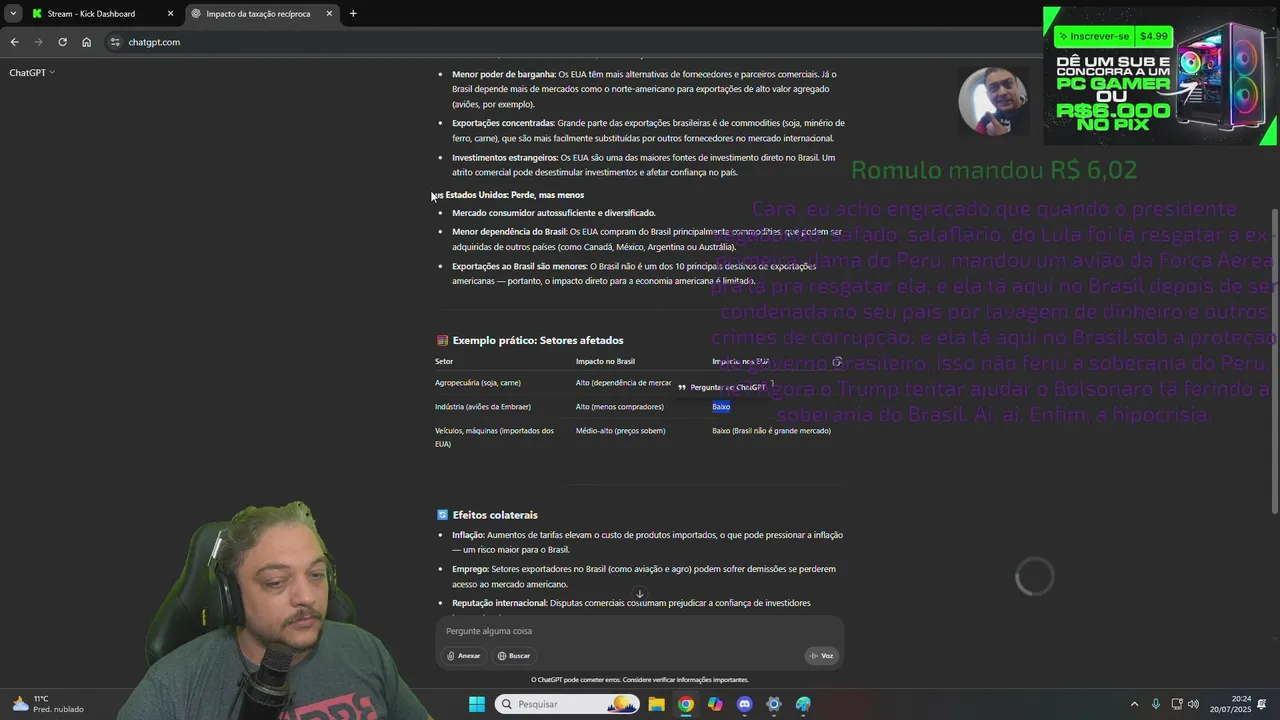Start voice mode with Voz button
The image size is (1280, 720).
pos(821,656)
